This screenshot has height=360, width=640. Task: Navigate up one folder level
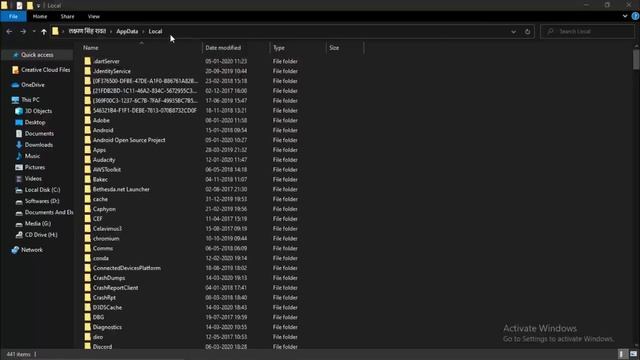tap(44, 31)
